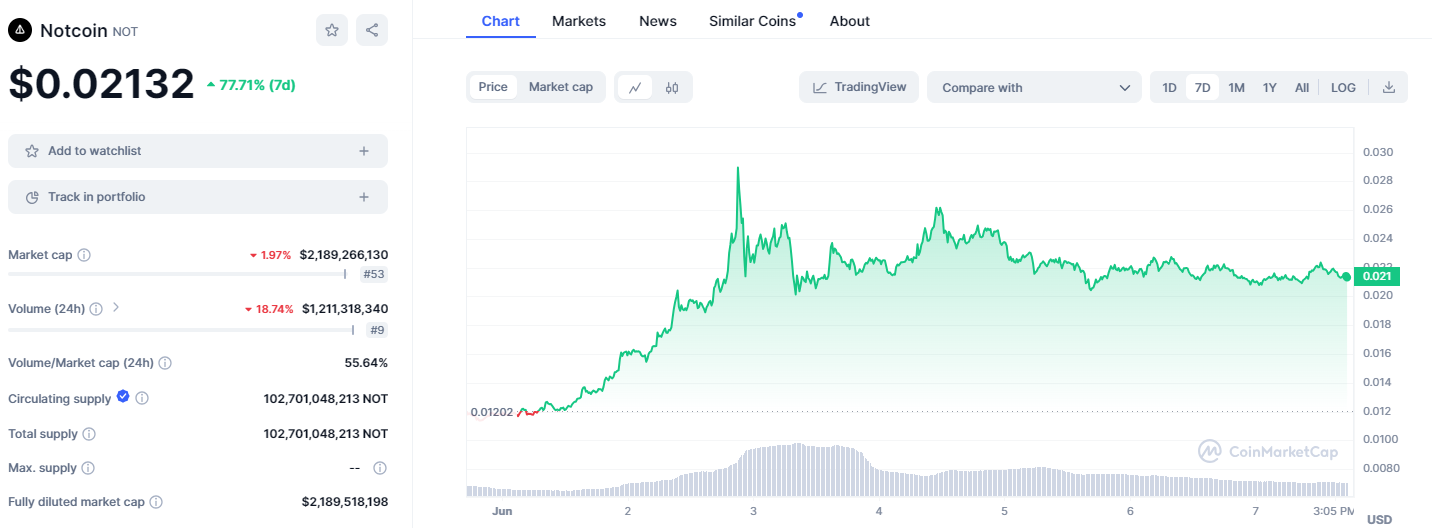Screen dimensions: 1432x528
Task: Click the share icon next to Notcoin
Action: (x=372, y=30)
